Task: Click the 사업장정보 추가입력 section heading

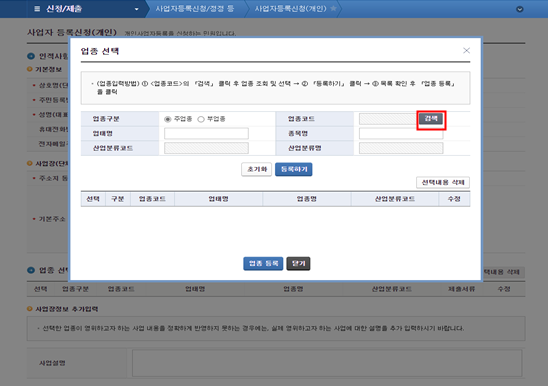Action: (x=67, y=310)
